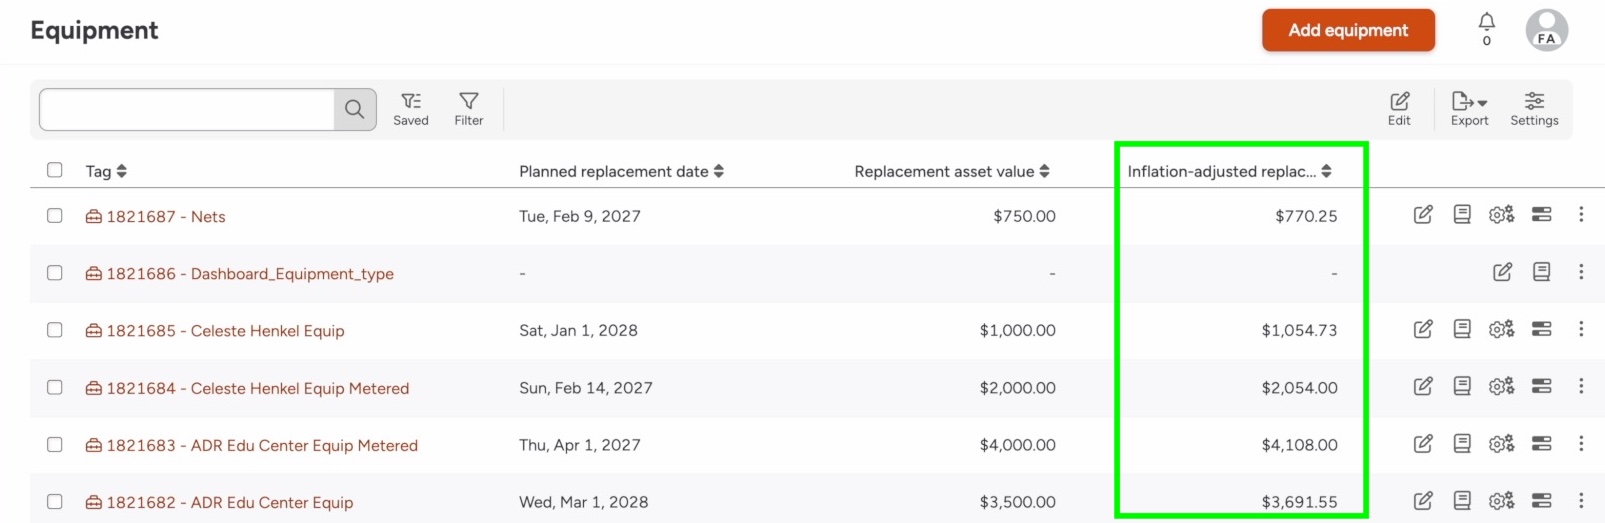The height and width of the screenshot is (523, 1605).
Task: Open the Export dropdown
Action: [x=1469, y=109]
